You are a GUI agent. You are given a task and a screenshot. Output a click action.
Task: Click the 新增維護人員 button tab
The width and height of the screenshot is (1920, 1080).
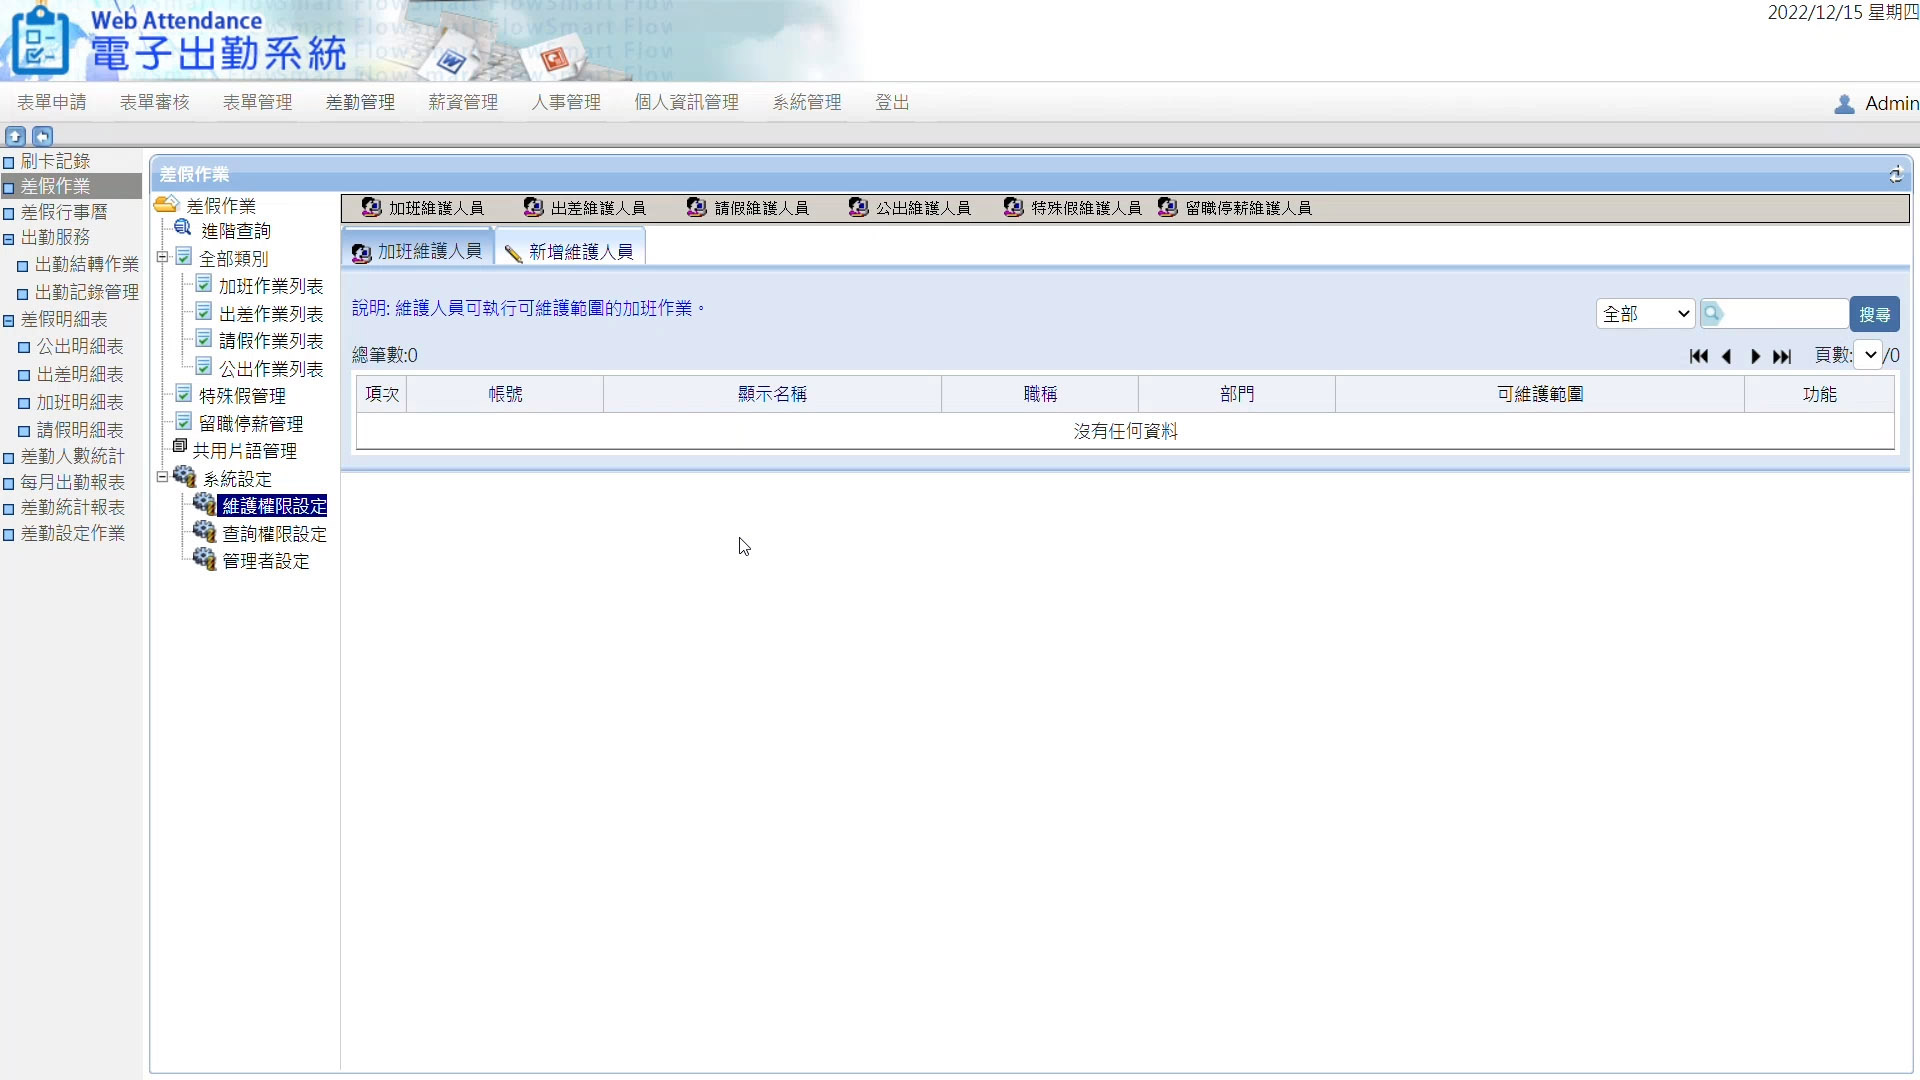tap(570, 251)
